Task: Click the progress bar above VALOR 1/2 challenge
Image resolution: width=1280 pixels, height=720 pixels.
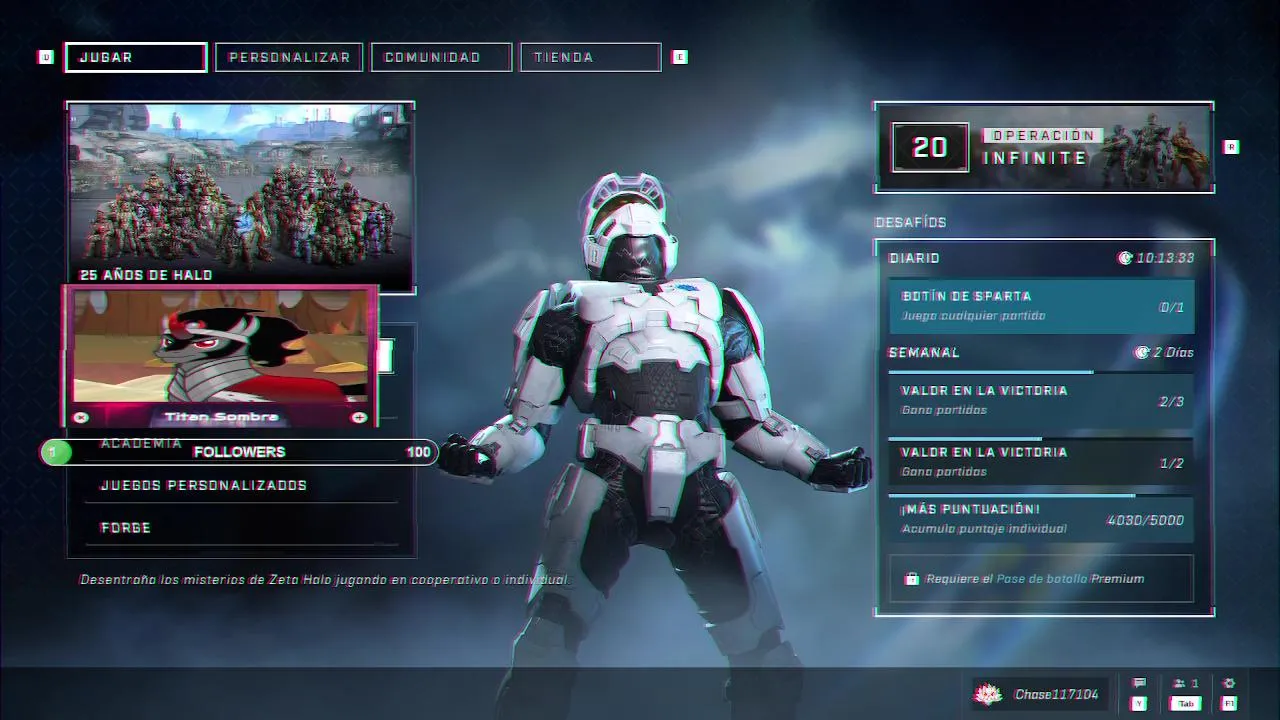Action: pos(1041,438)
